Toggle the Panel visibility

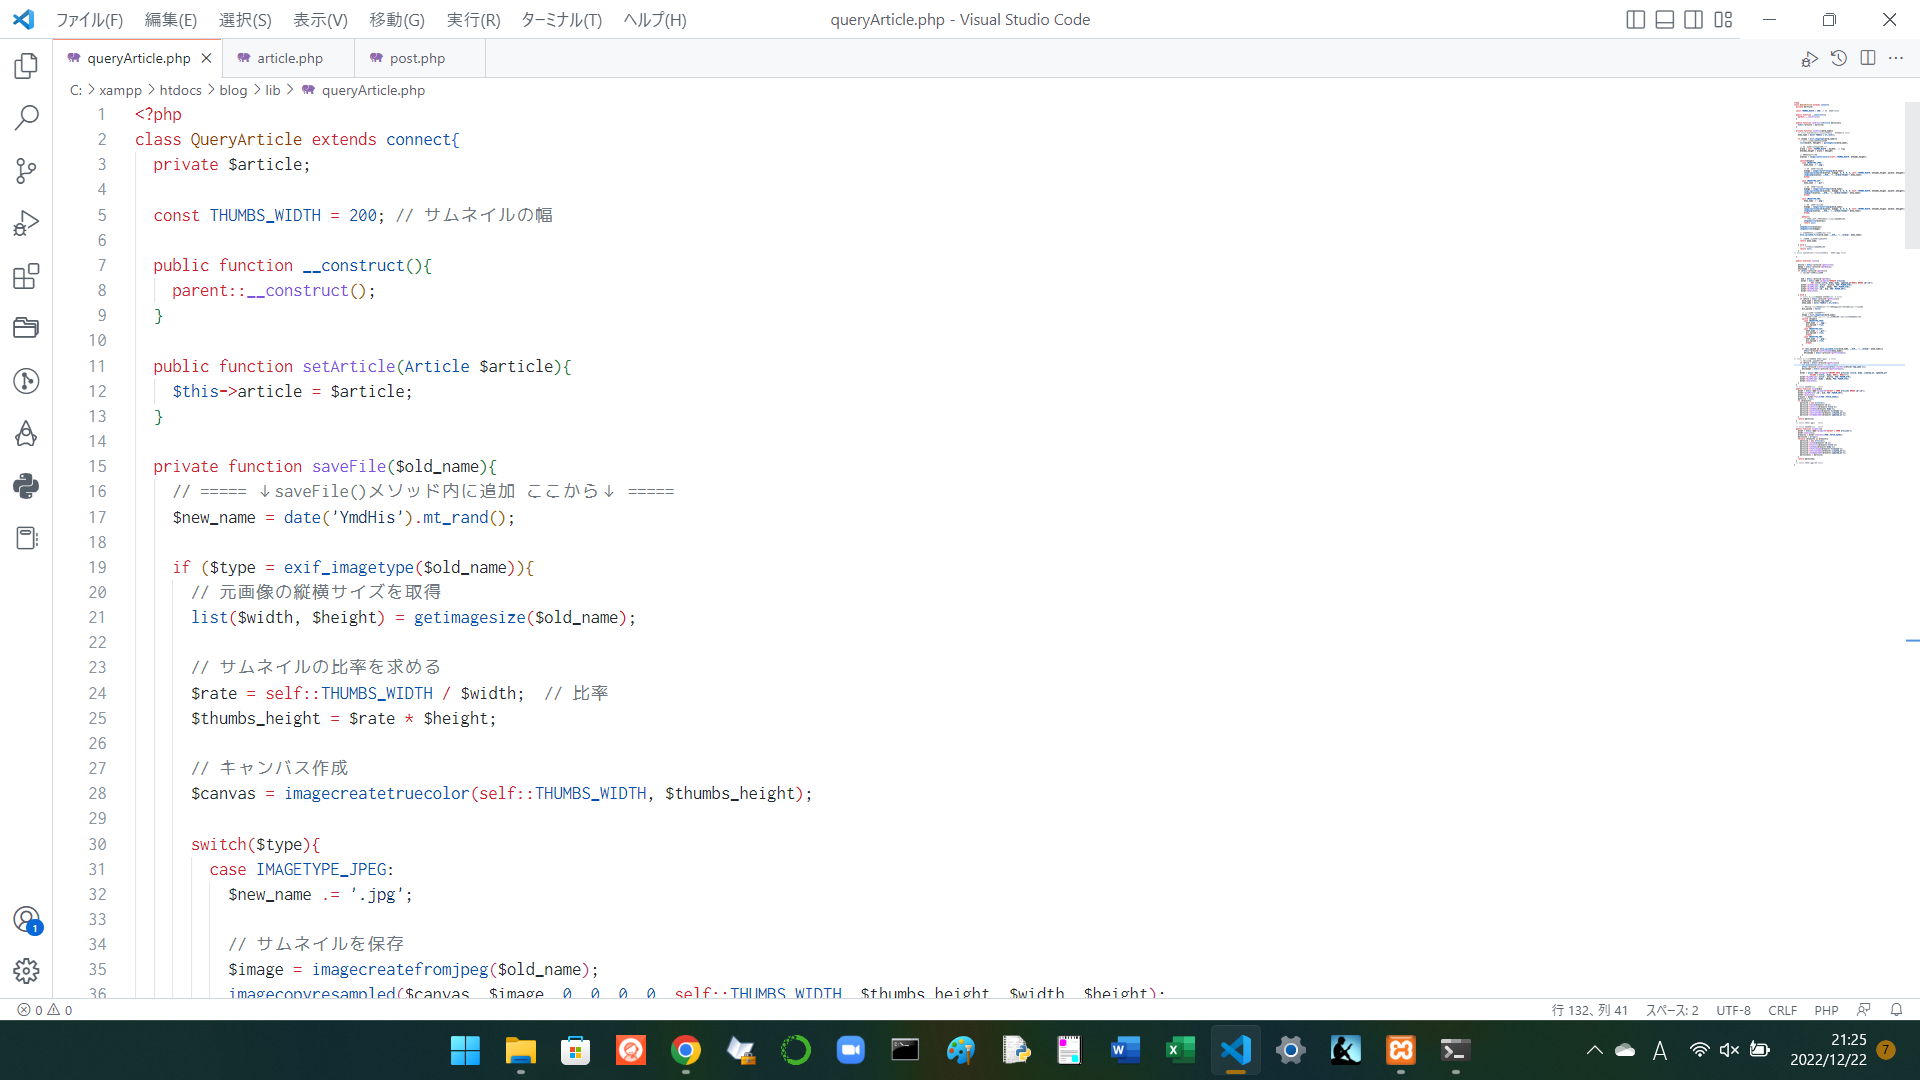pos(1664,19)
